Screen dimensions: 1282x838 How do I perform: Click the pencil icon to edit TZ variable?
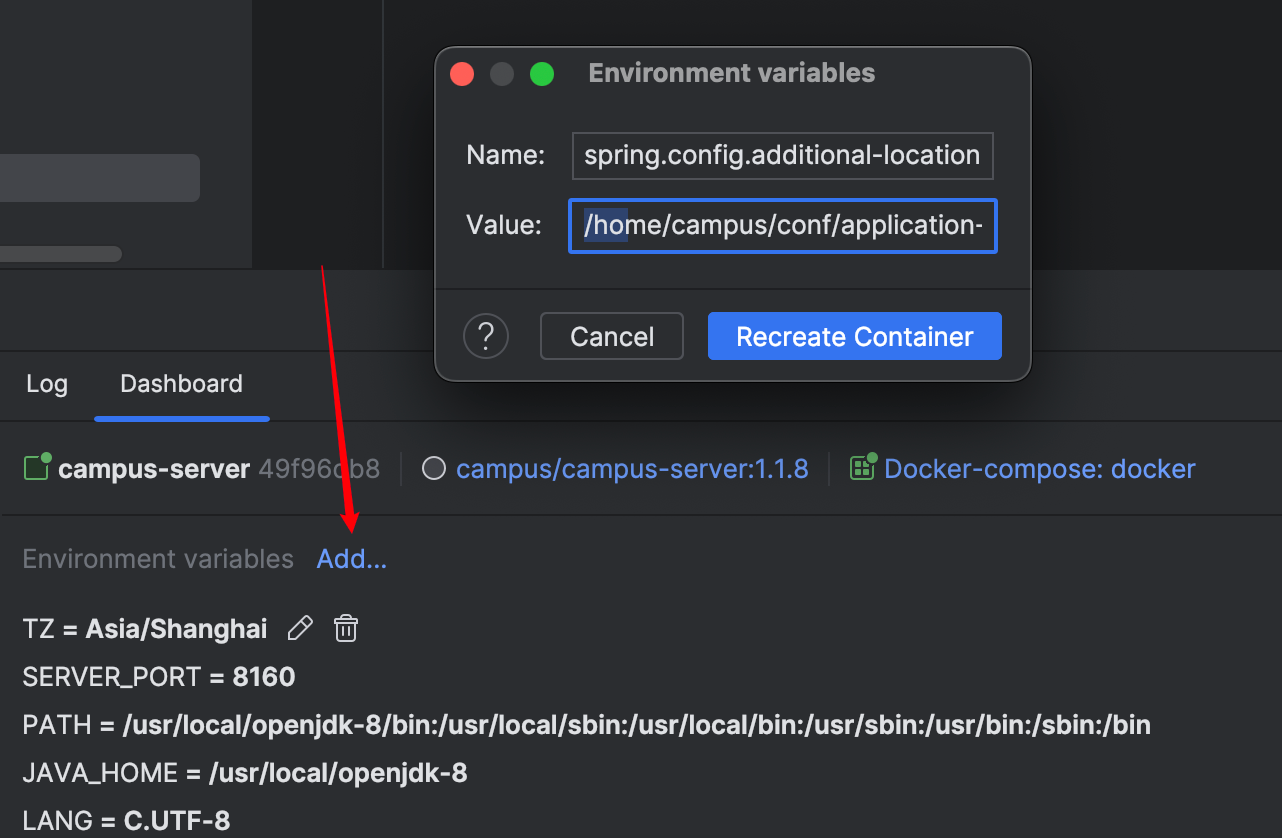300,628
